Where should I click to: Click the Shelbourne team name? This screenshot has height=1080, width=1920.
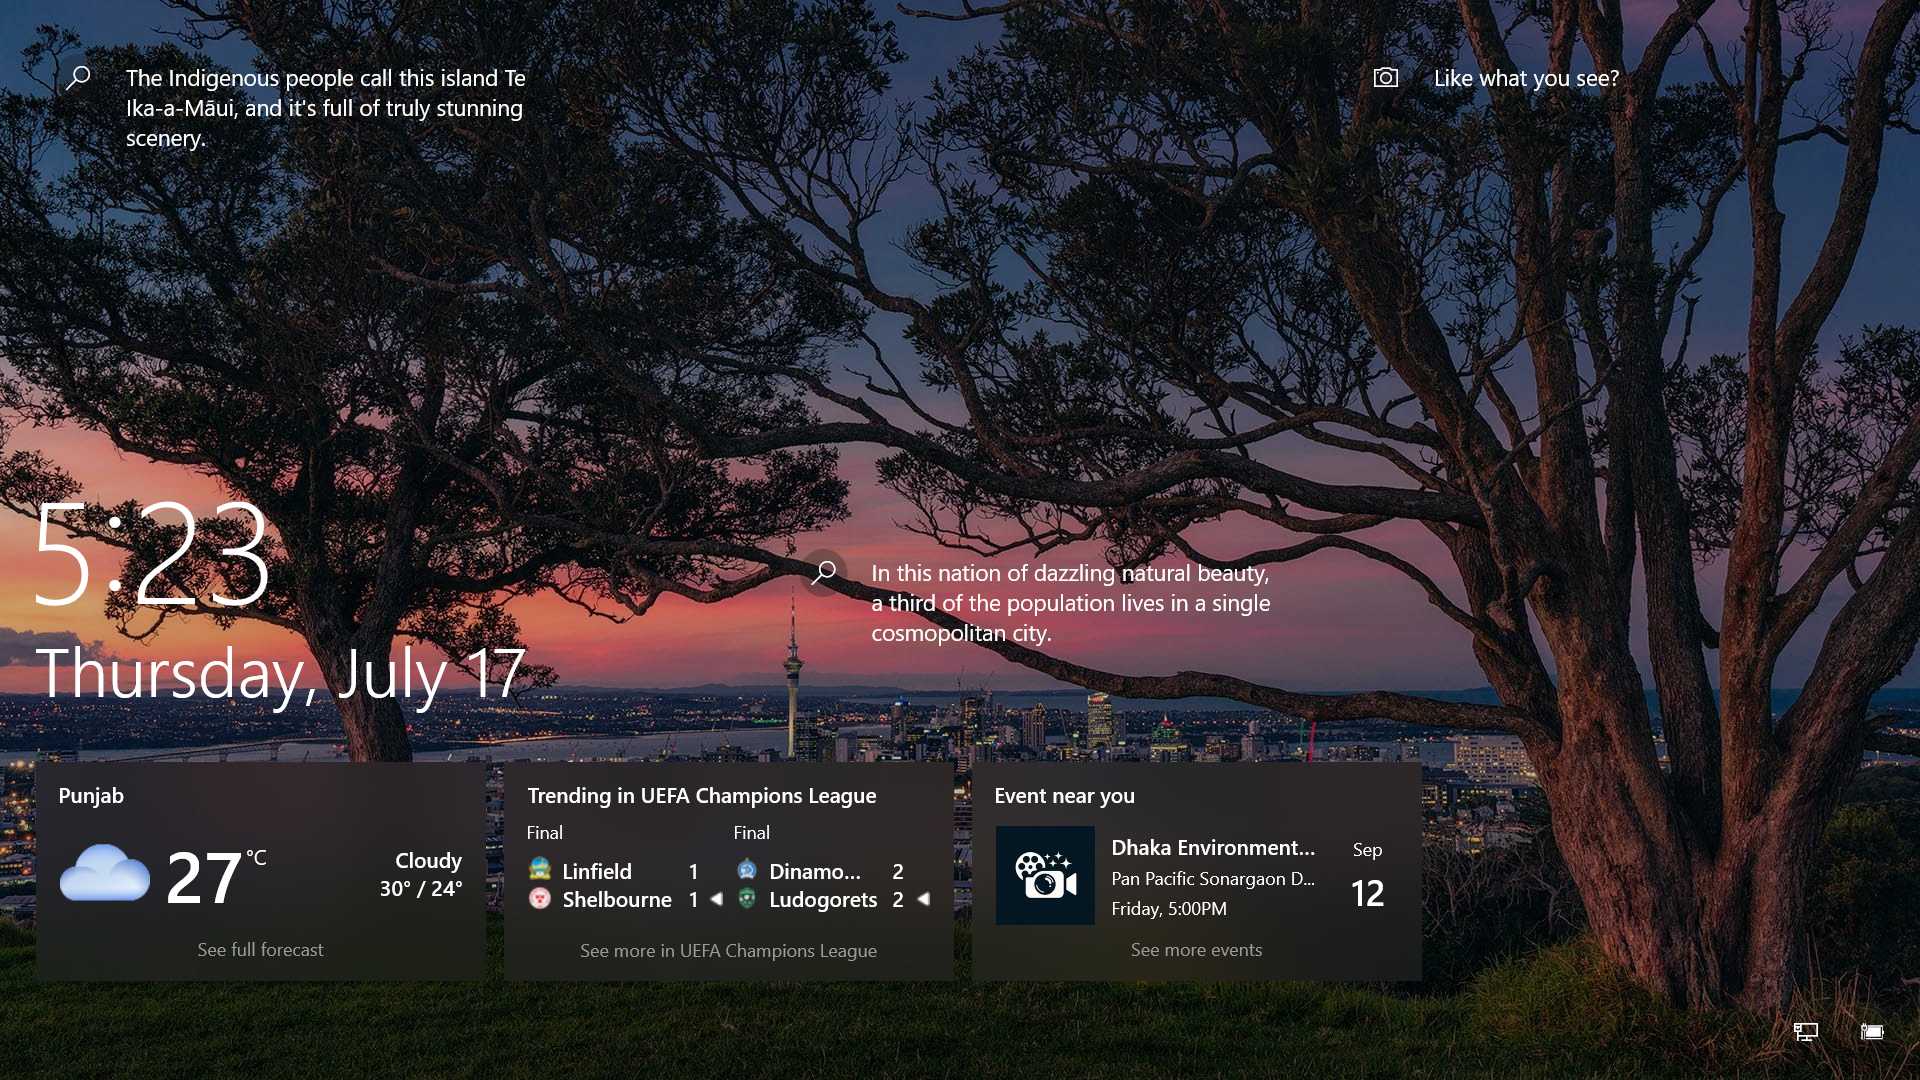617,899
